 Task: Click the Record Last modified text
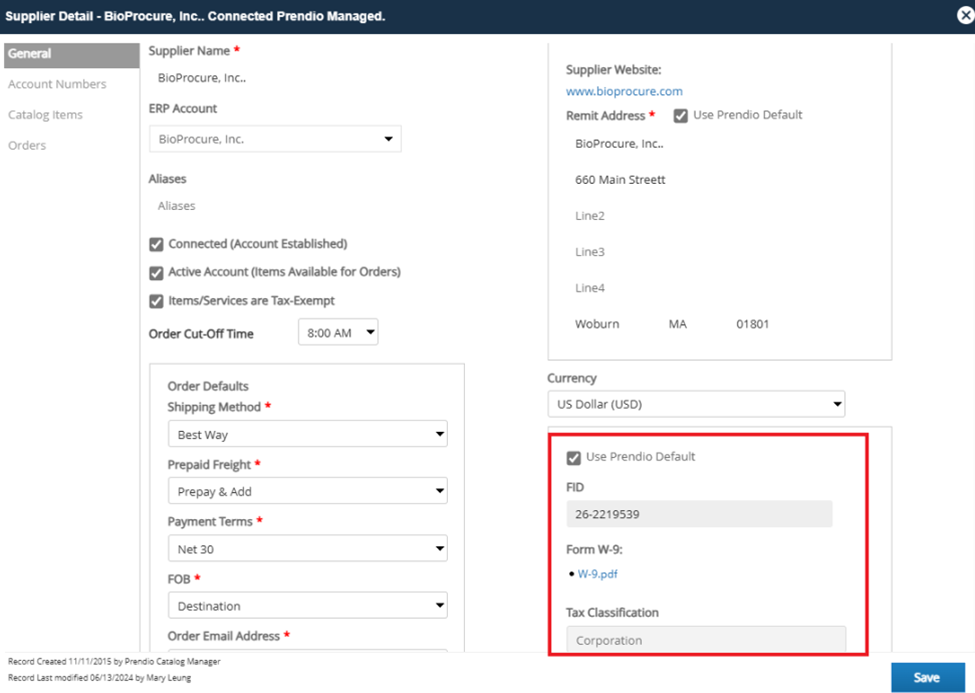click(x=99, y=677)
